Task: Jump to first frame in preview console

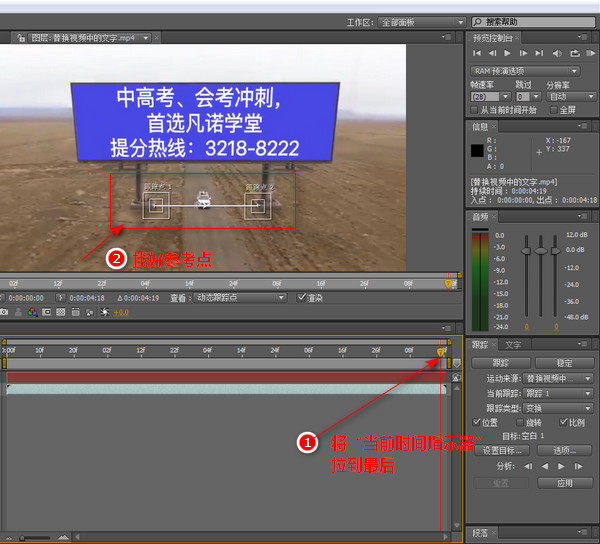Action: tap(477, 53)
